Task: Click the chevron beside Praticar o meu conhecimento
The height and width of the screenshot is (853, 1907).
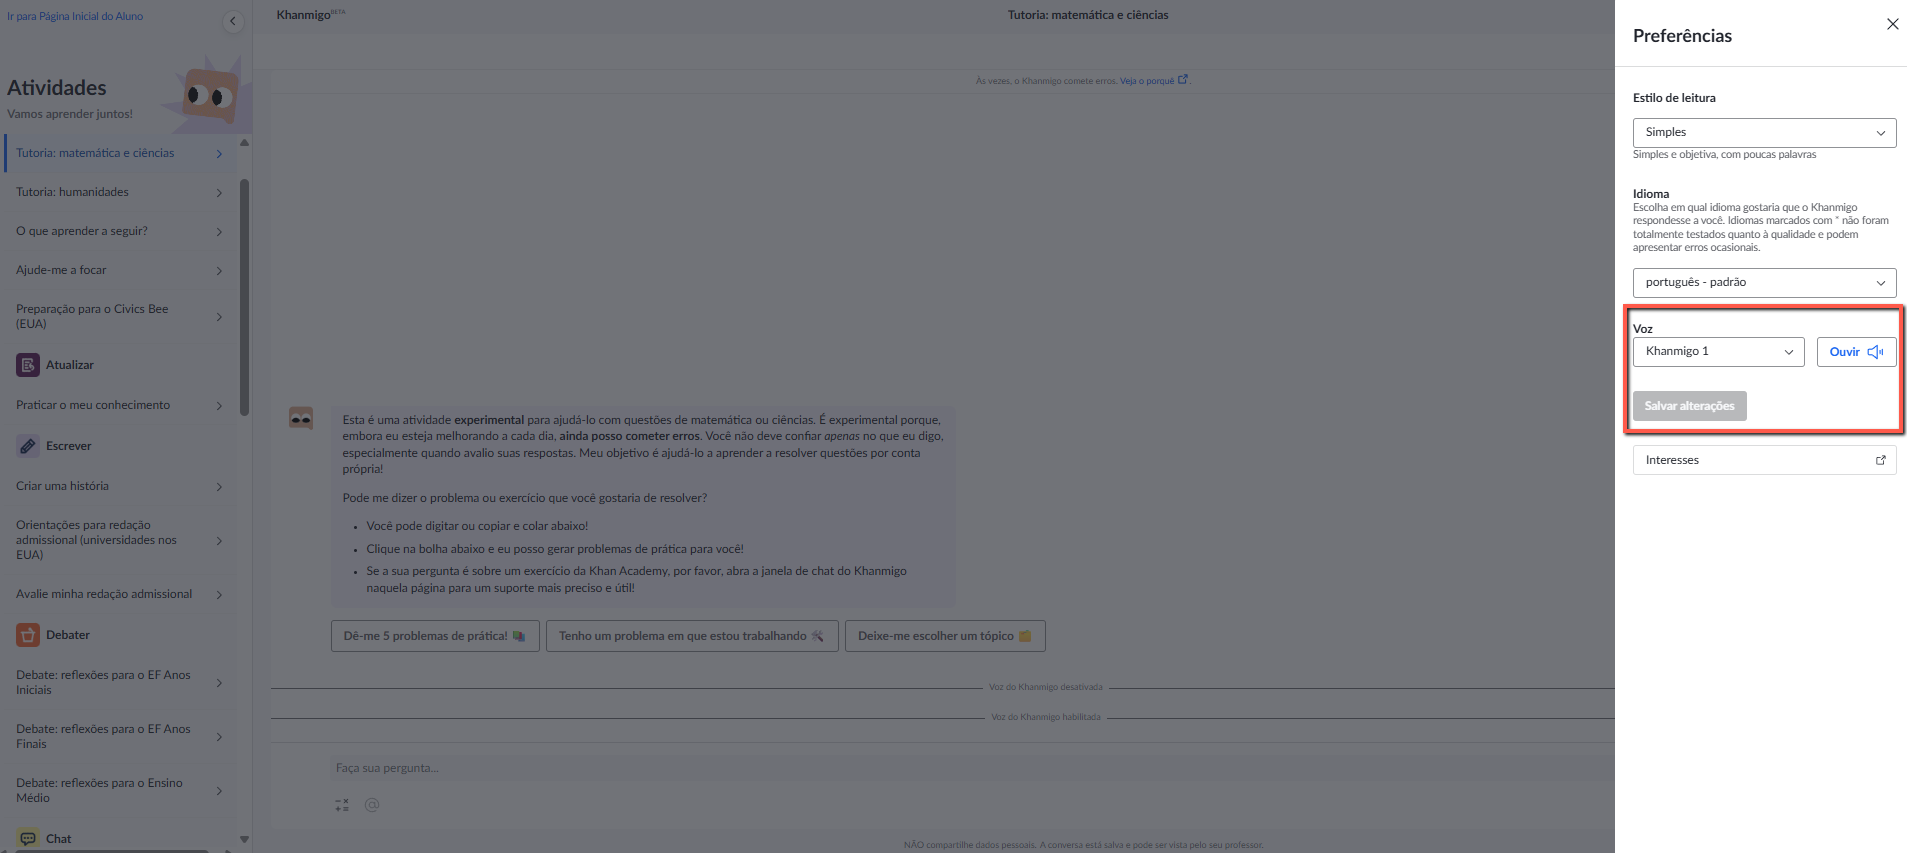Action: pyautogui.click(x=219, y=405)
